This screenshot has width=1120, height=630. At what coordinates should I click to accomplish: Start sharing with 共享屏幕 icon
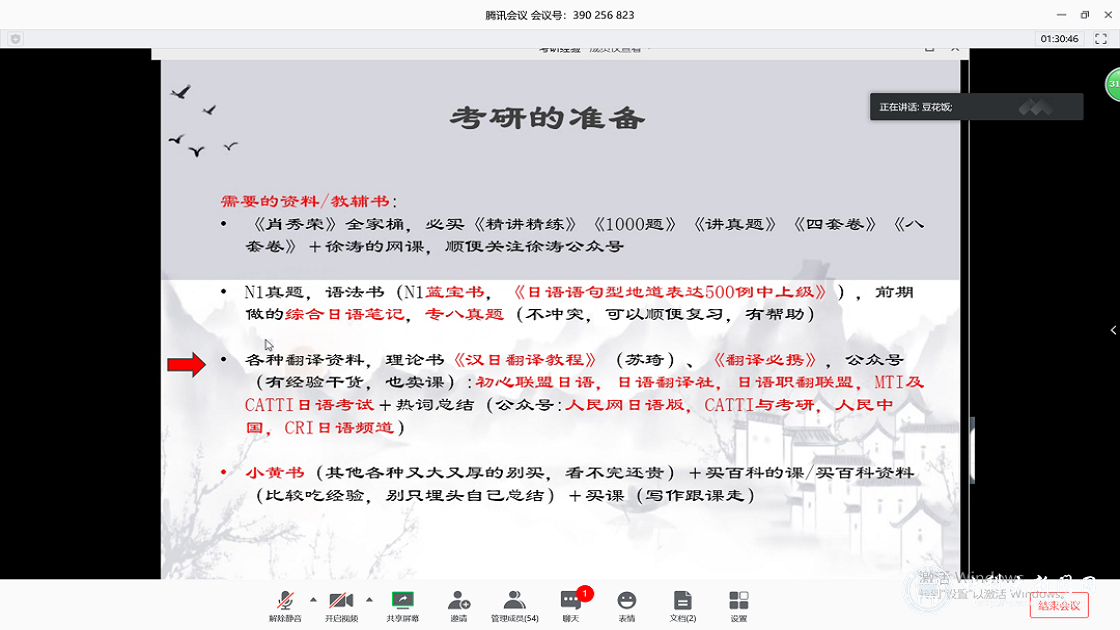click(x=402, y=604)
